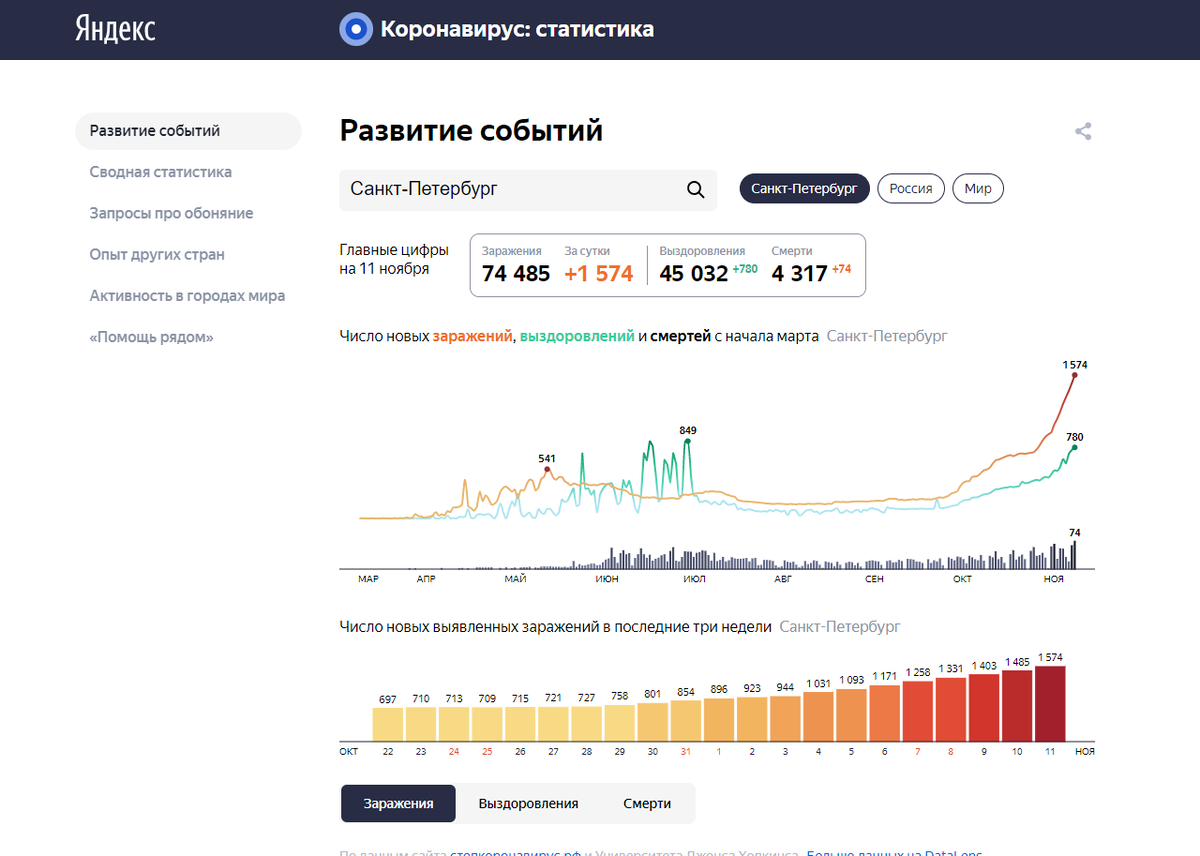This screenshot has width=1200, height=856.
Task: Click the 74 deaths bar label
Action: (1075, 532)
